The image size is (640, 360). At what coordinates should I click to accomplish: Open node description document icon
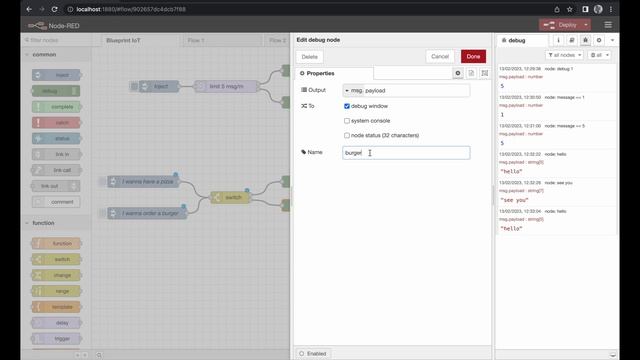click(x=471, y=73)
